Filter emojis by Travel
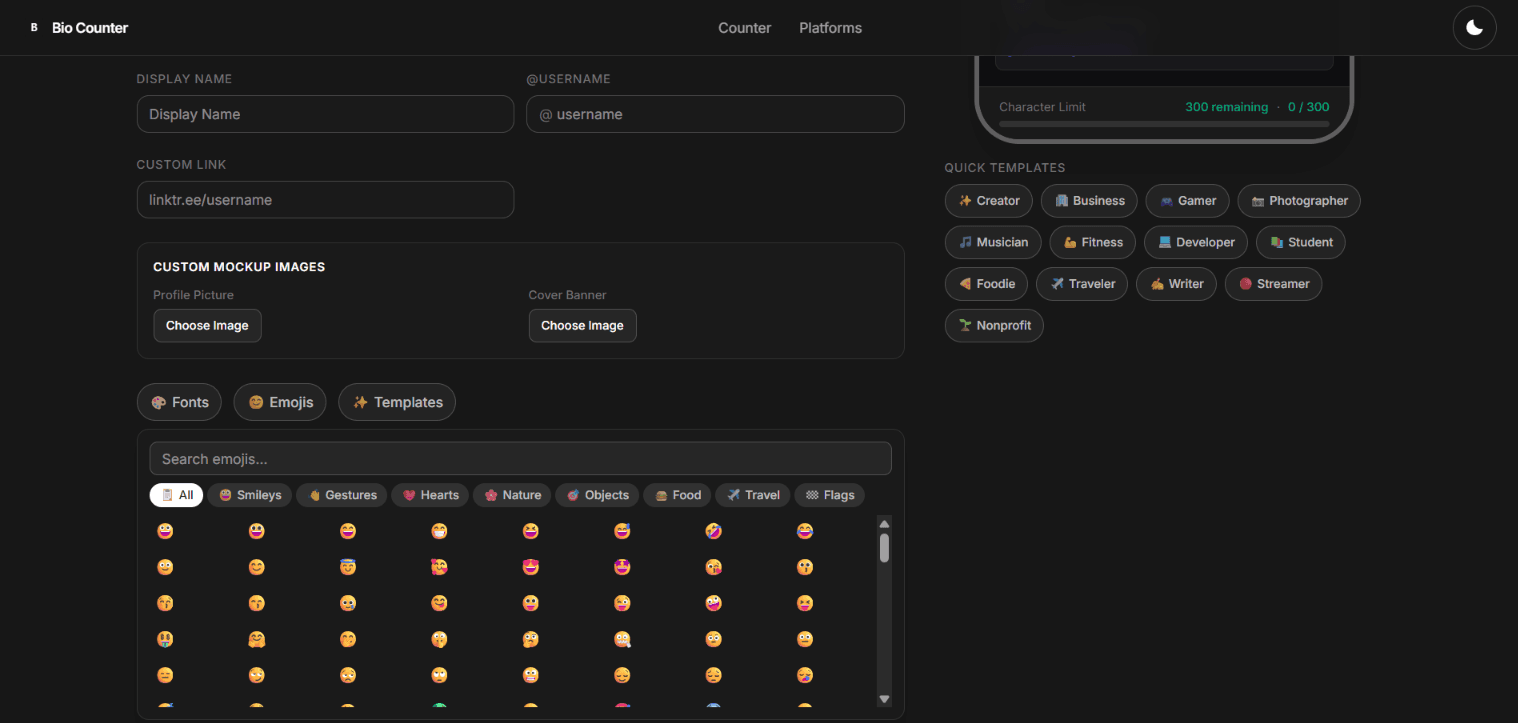Image resolution: width=1518 pixels, height=723 pixels. [x=753, y=495]
